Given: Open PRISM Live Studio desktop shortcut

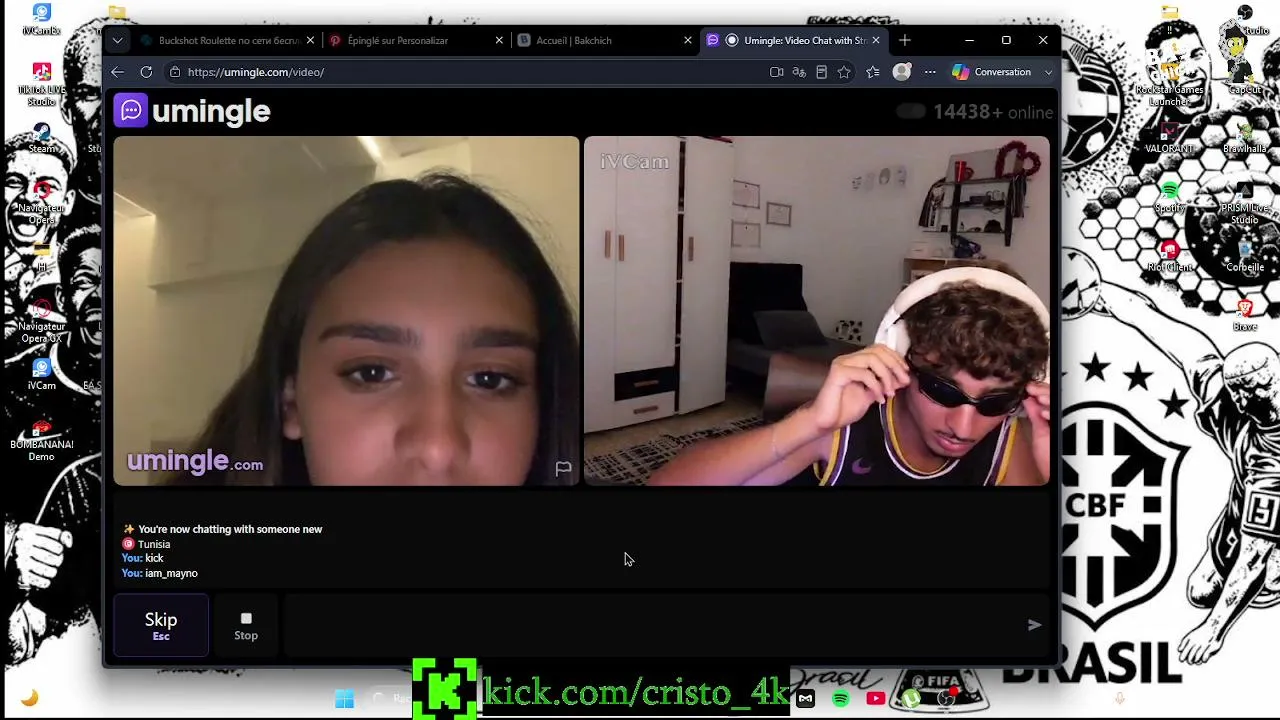Looking at the screenshot, I should [1245, 202].
